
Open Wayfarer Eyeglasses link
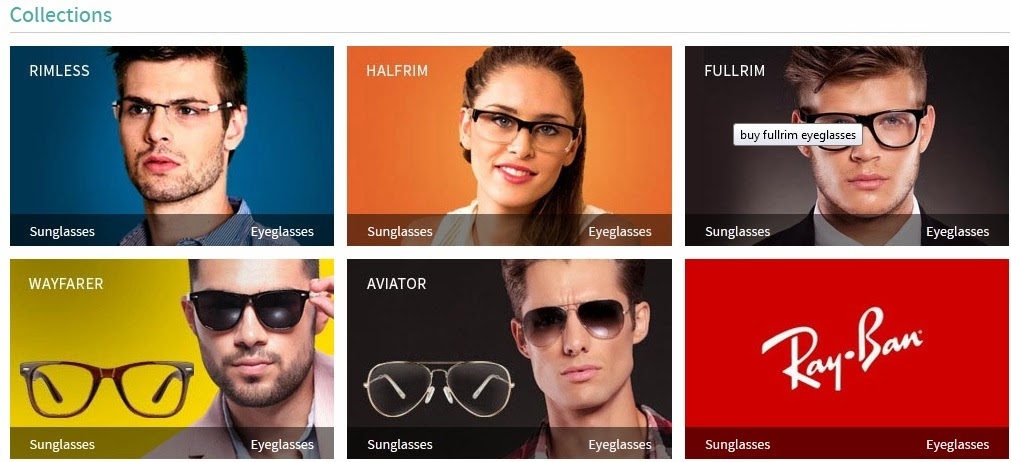click(282, 445)
